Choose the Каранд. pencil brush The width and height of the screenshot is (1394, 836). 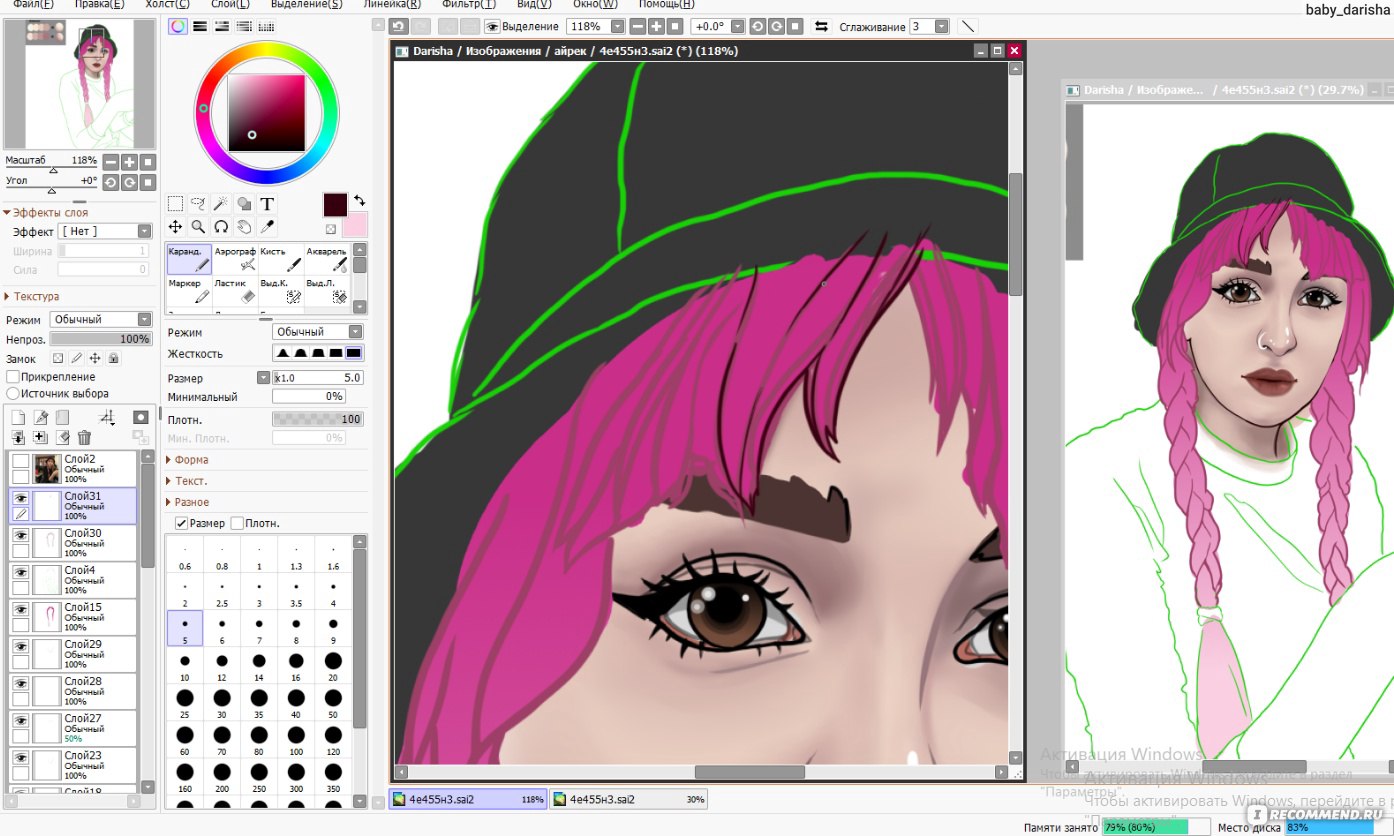(189, 259)
